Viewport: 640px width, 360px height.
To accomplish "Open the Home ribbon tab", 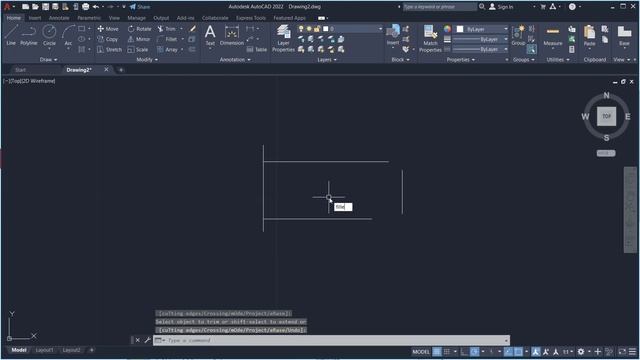I will [13, 18].
